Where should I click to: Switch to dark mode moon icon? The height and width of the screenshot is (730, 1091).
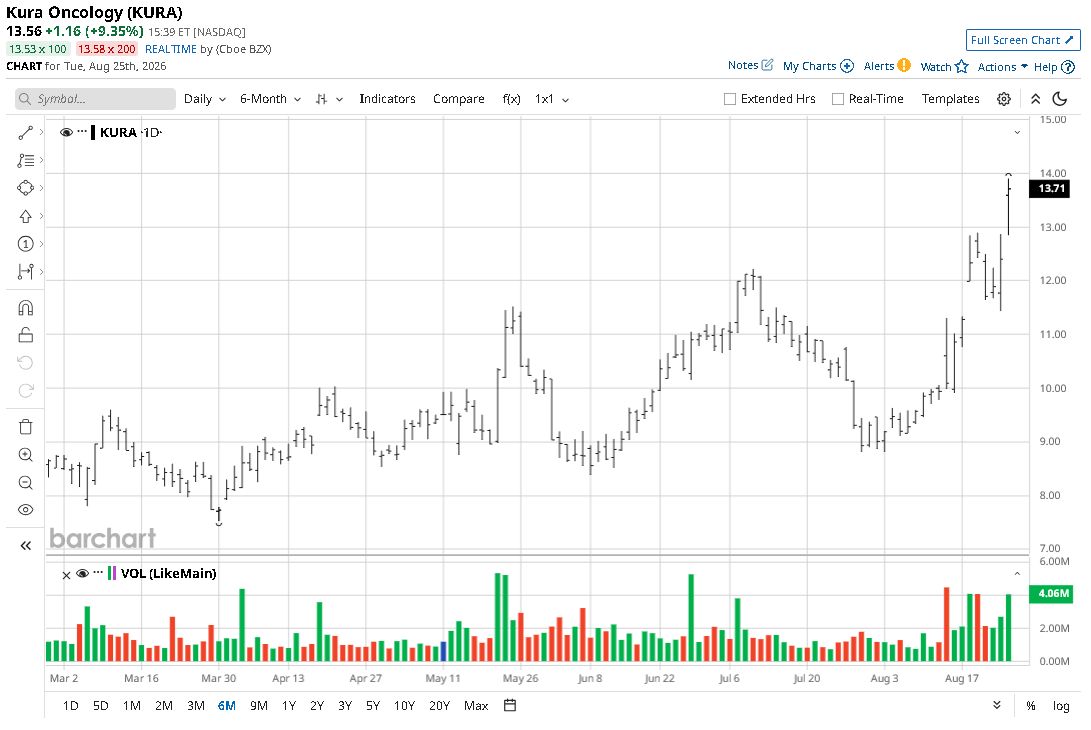(x=1060, y=99)
